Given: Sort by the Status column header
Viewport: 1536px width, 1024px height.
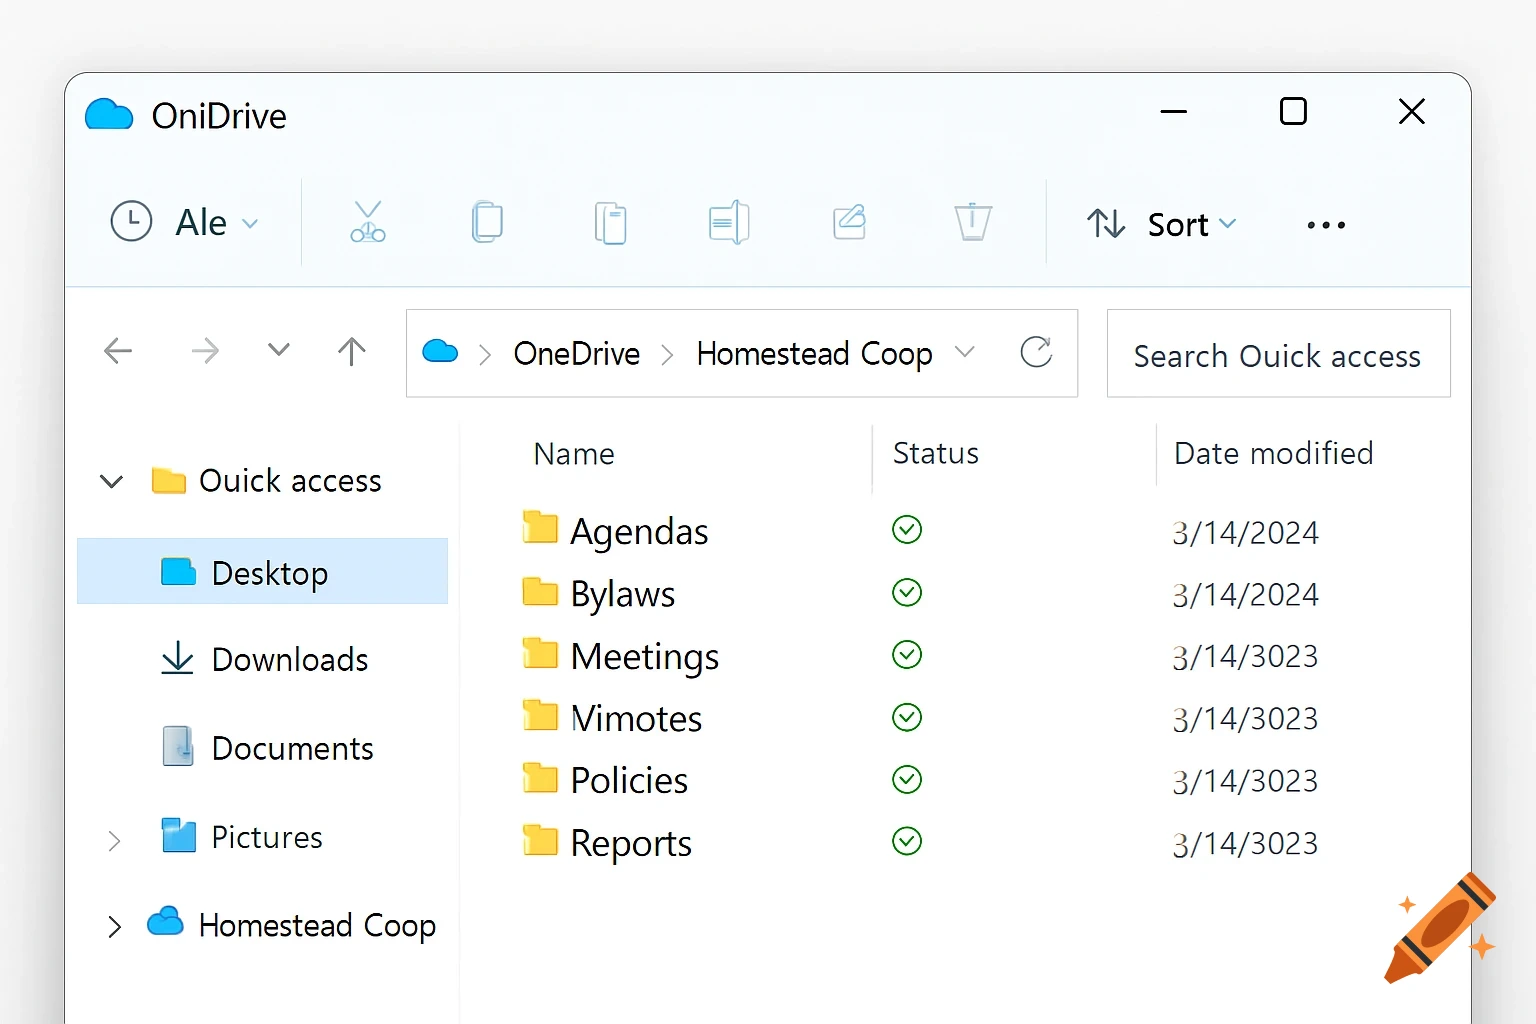Looking at the screenshot, I should pos(936,454).
